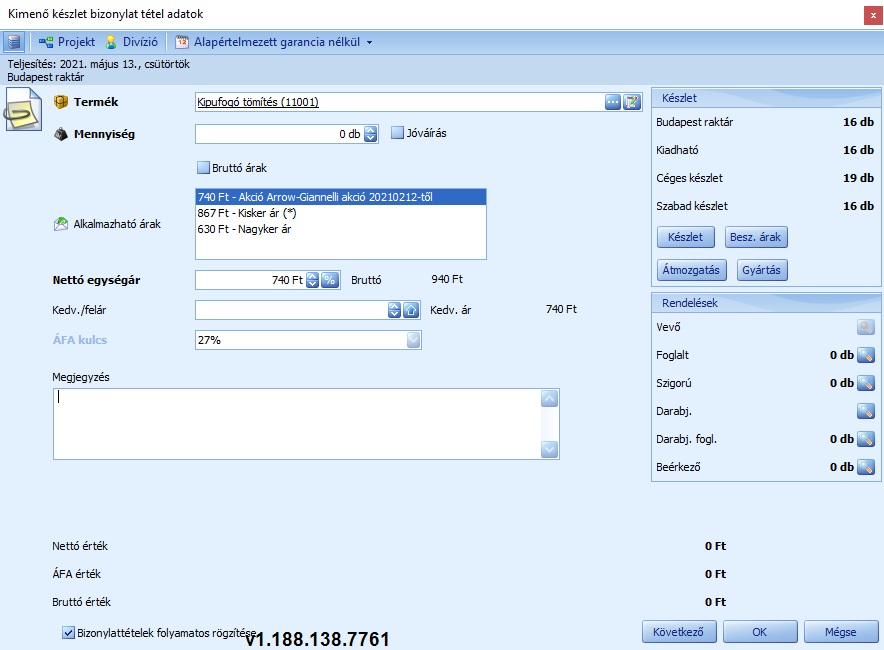Click the Következő button
Screen dimensions: 884x650
point(679,632)
